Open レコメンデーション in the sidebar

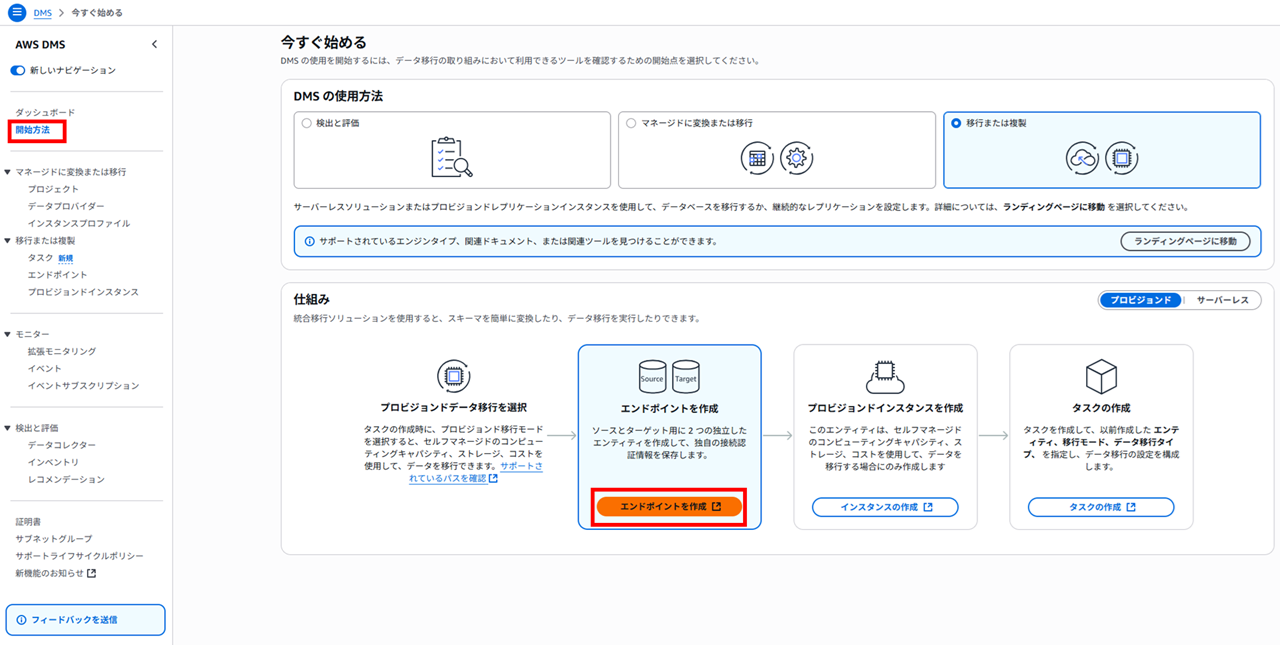click(x=66, y=480)
